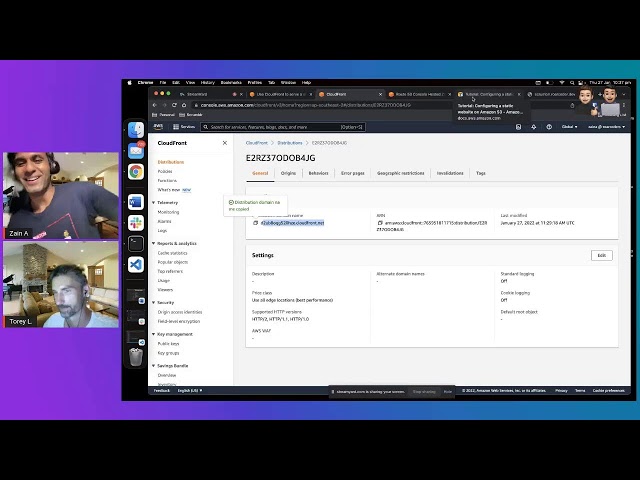Open the Apple menu

click(x=129, y=82)
